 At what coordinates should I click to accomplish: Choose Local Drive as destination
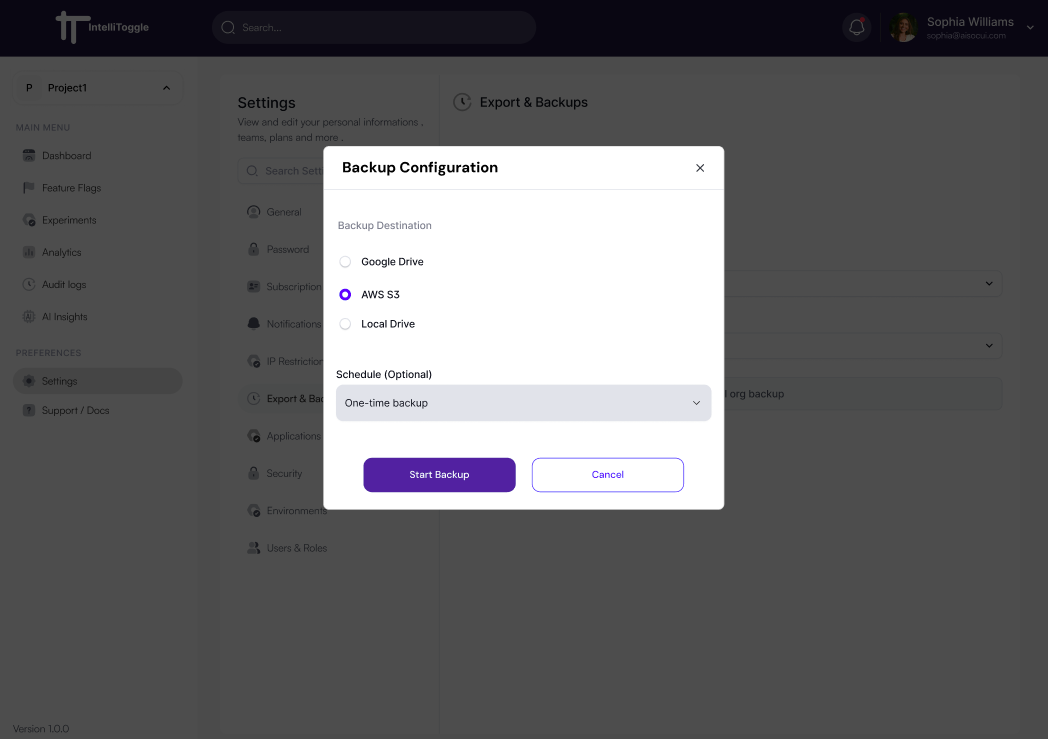pos(345,324)
